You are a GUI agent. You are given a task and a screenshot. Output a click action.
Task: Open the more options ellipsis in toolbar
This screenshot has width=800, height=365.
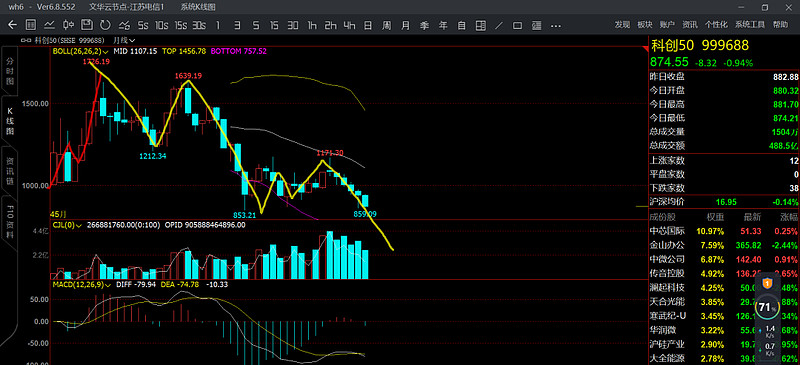coord(556,25)
